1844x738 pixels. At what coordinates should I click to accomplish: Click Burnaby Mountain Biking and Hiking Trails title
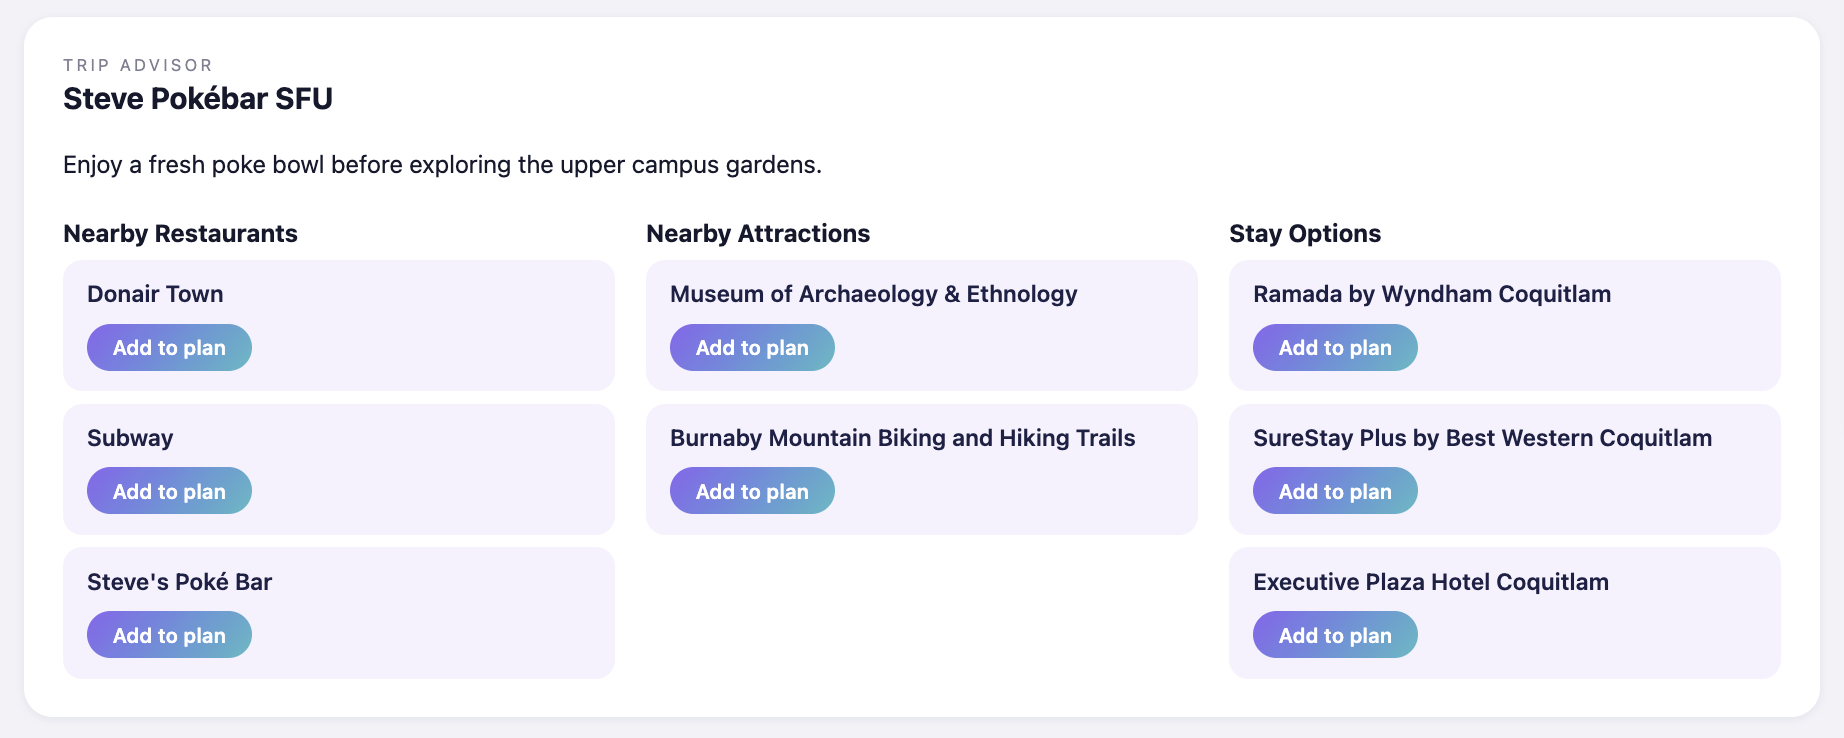[902, 438]
